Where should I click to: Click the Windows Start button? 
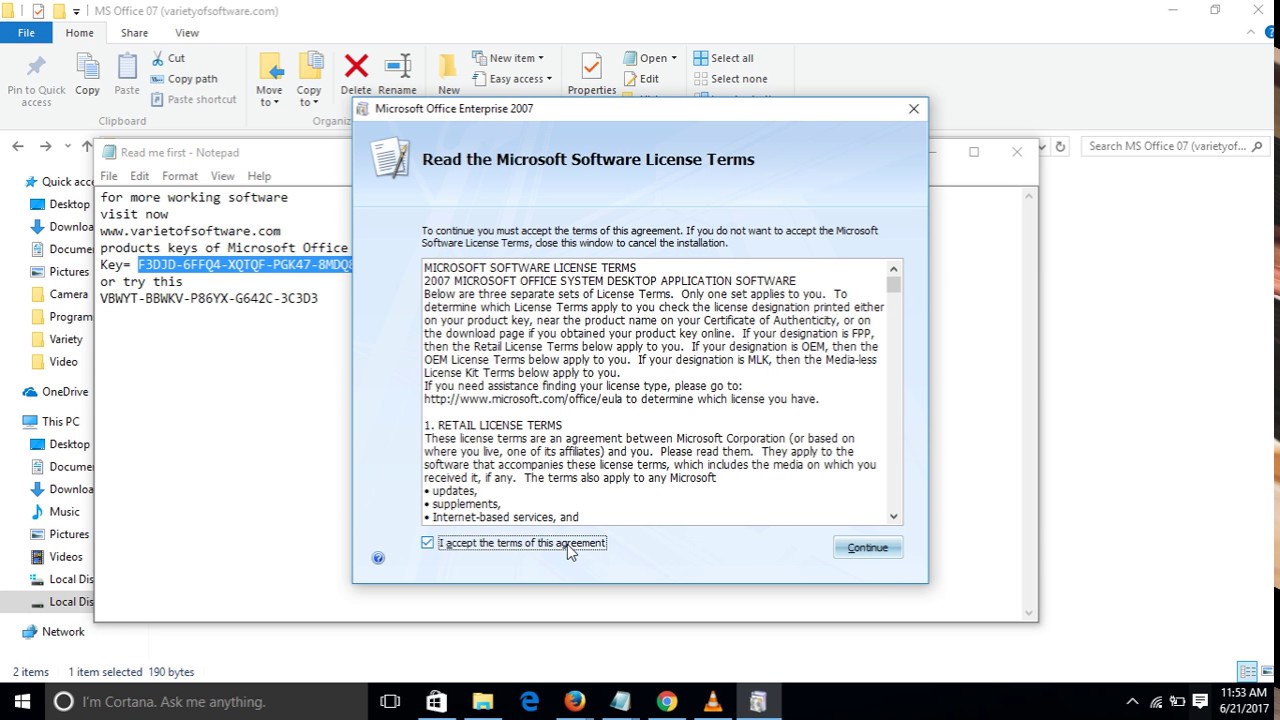(x=22, y=701)
